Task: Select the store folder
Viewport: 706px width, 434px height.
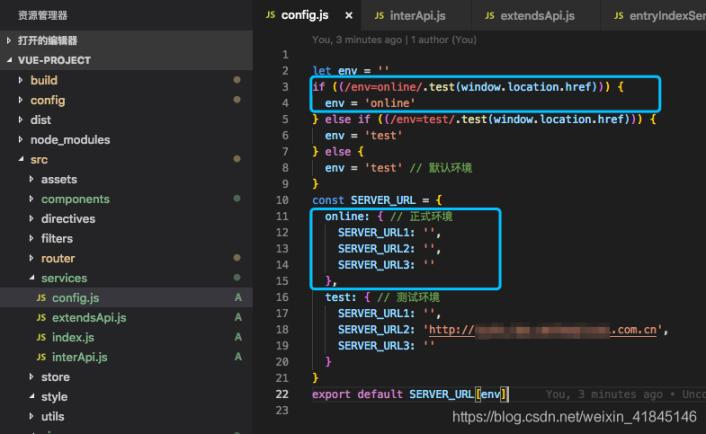Action: pyautogui.click(x=55, y=377)
